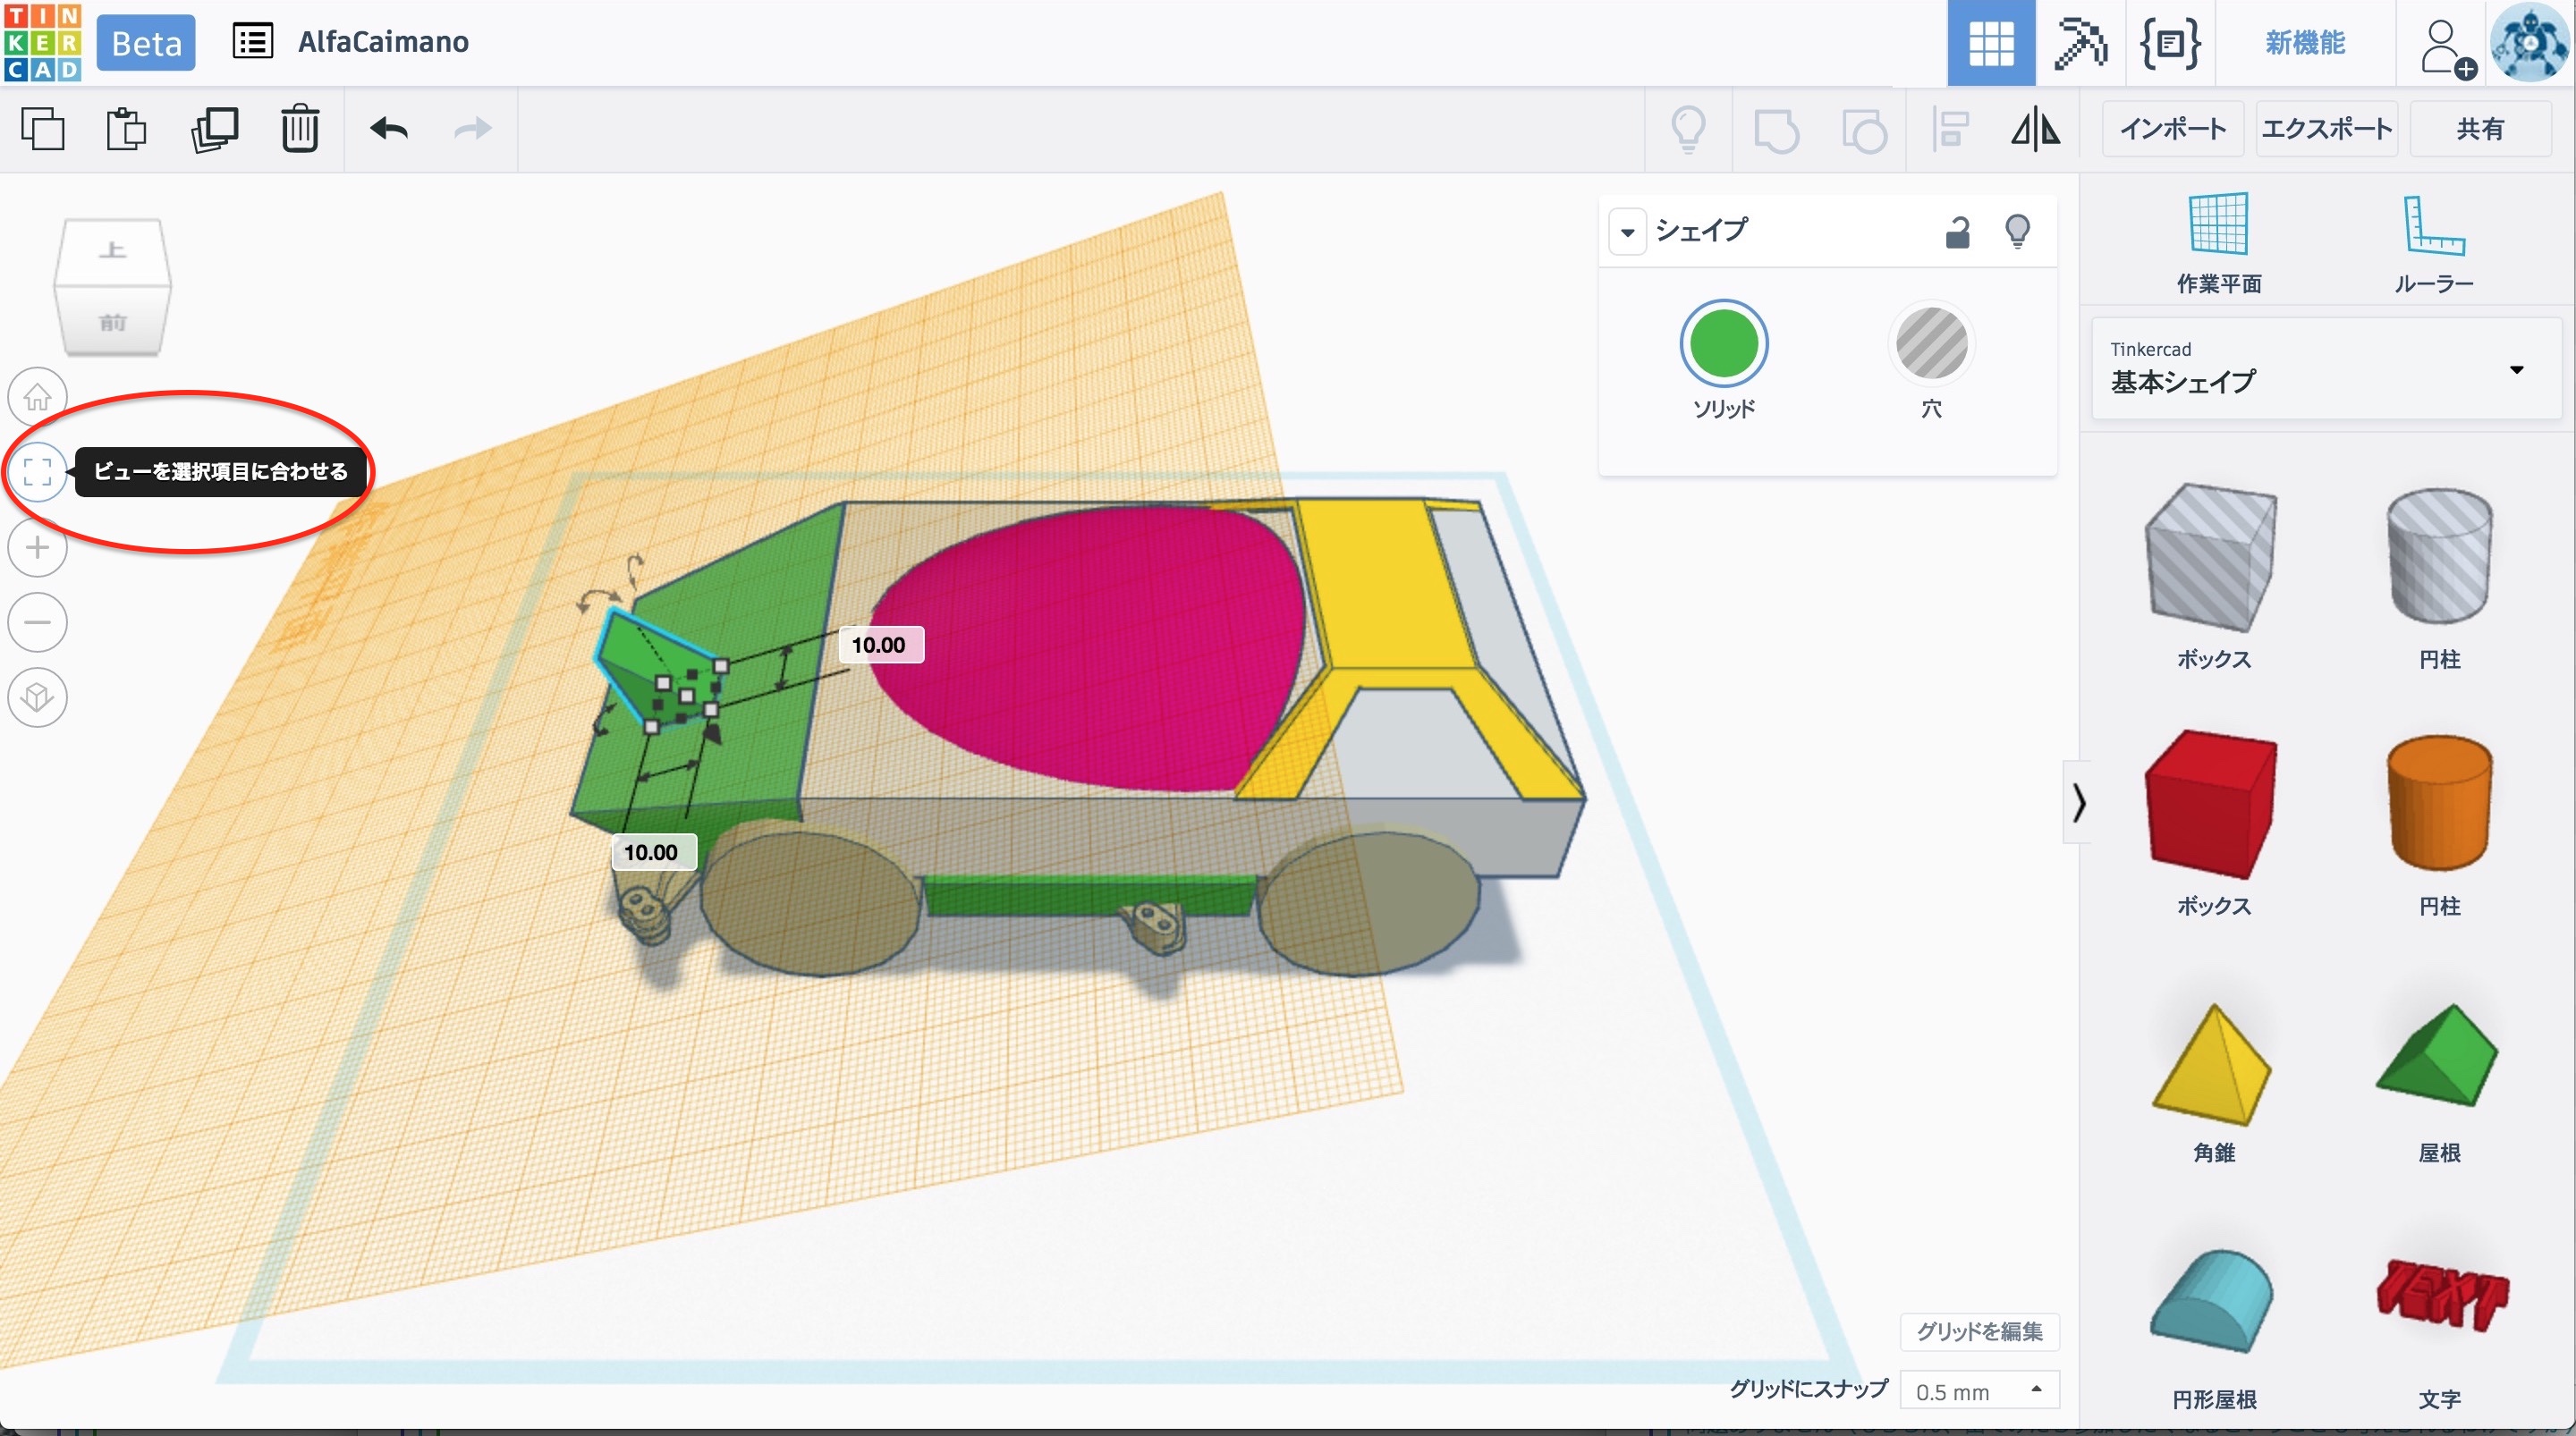Set shape to hole mode

pos(1931,345)
